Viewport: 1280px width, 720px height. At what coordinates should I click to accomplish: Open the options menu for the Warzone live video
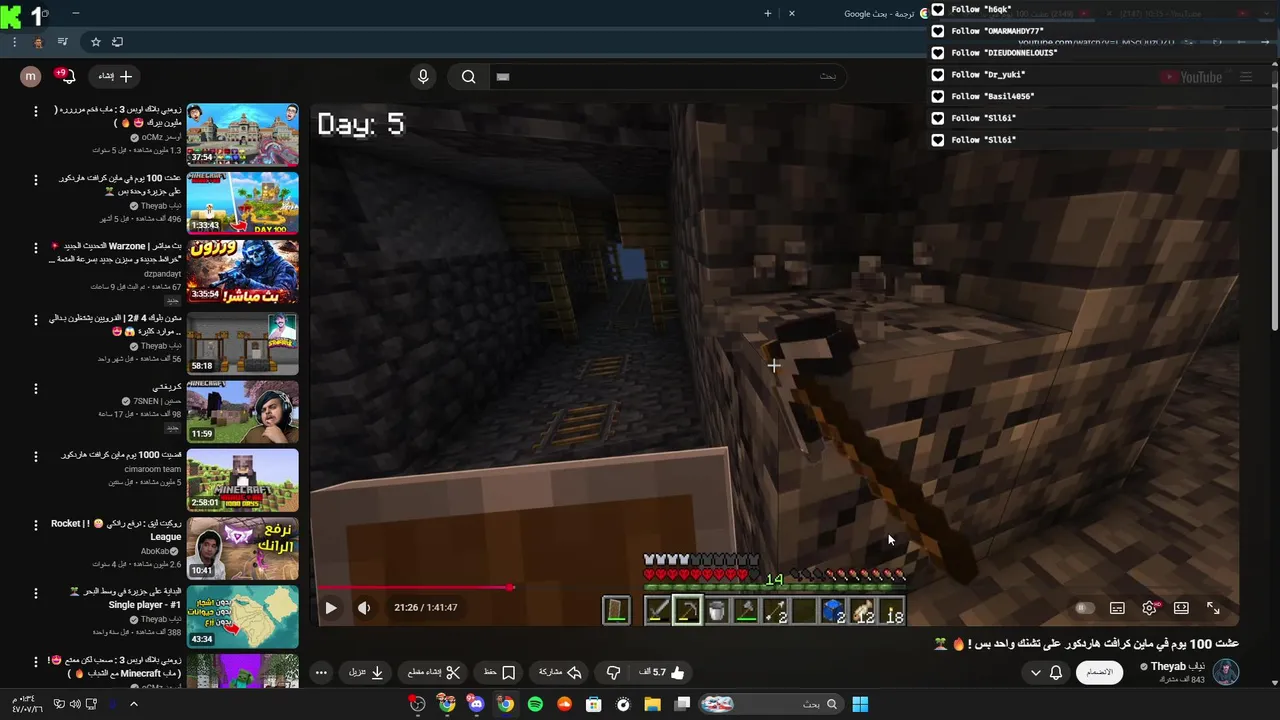point(36,249)
